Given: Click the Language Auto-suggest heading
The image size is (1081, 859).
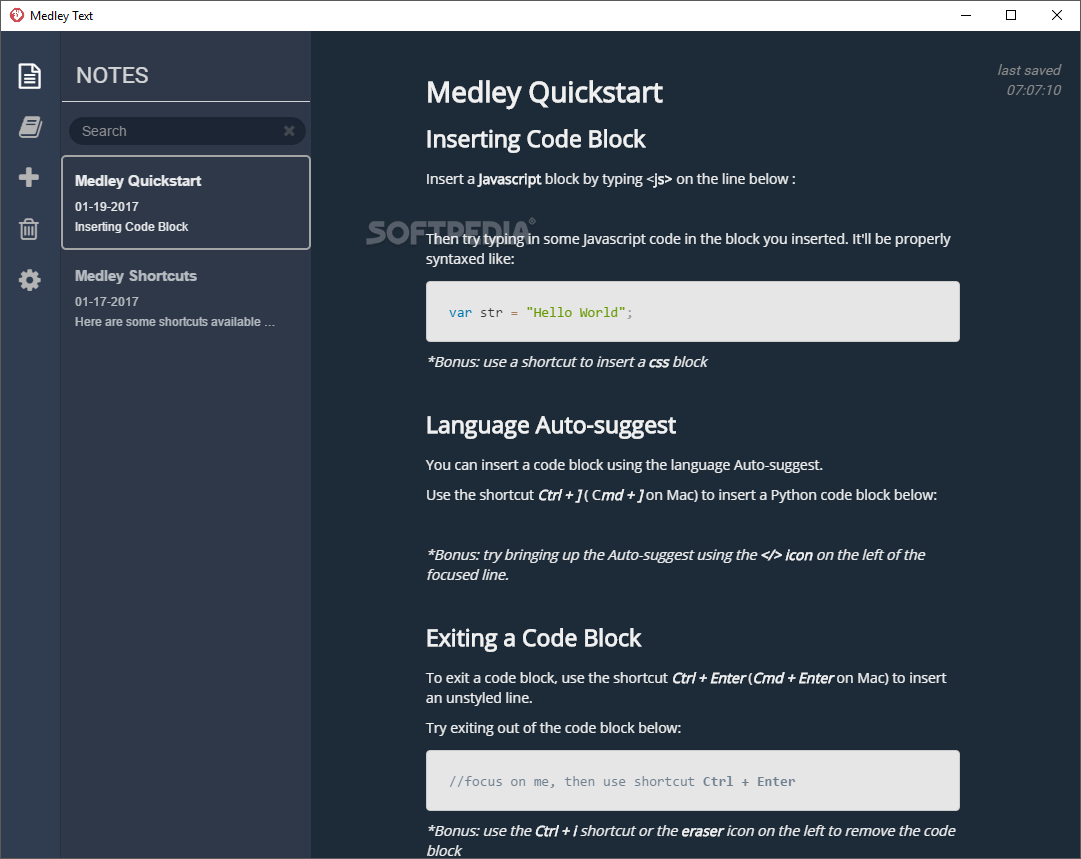Looking at the screenshot, I should click(x=551, y=425).
